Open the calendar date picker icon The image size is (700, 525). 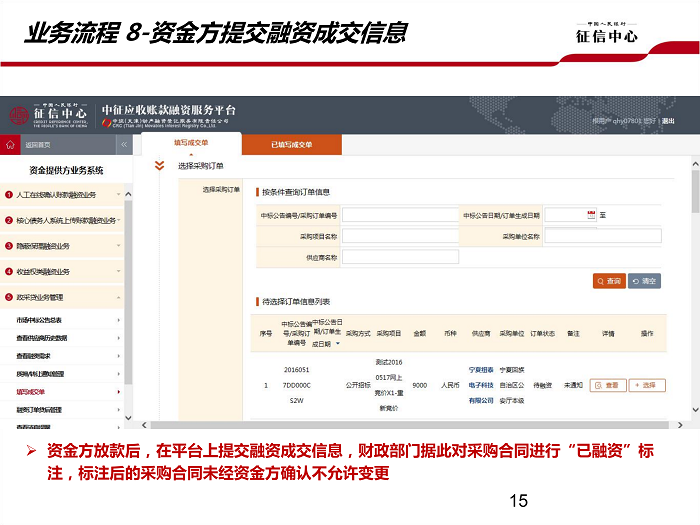591,214
